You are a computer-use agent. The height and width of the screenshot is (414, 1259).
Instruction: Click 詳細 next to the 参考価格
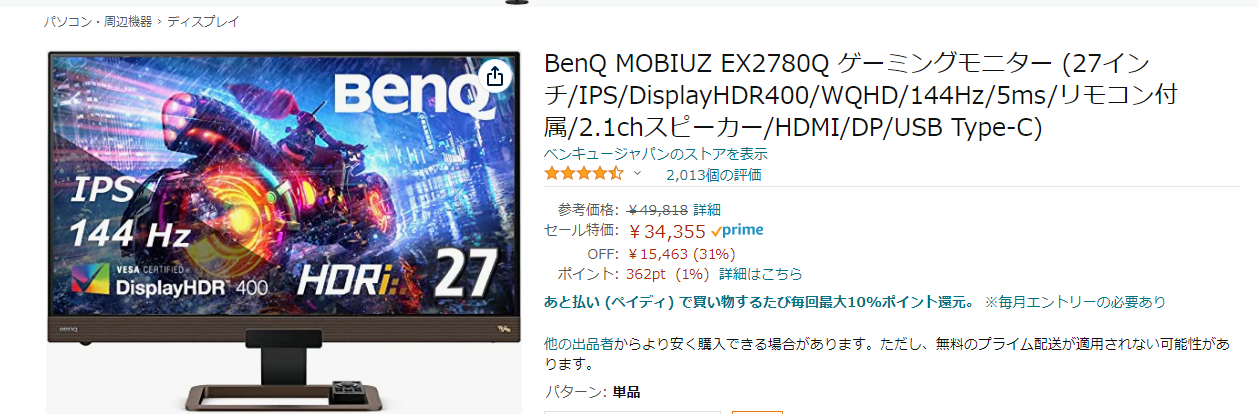[707, 210]
